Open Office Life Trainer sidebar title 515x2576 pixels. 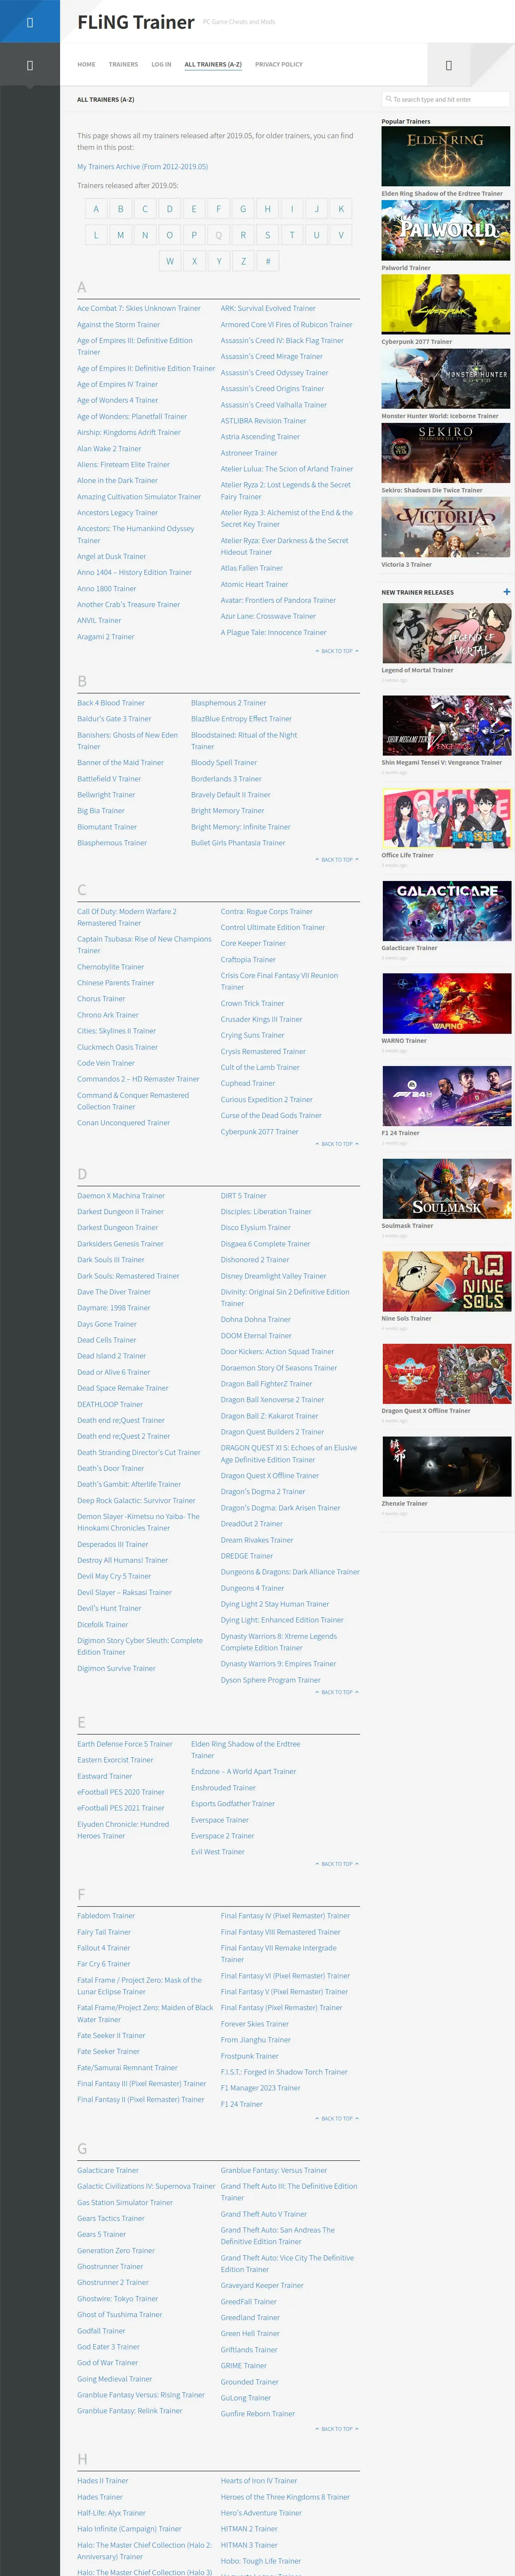[x=407, y=855]
